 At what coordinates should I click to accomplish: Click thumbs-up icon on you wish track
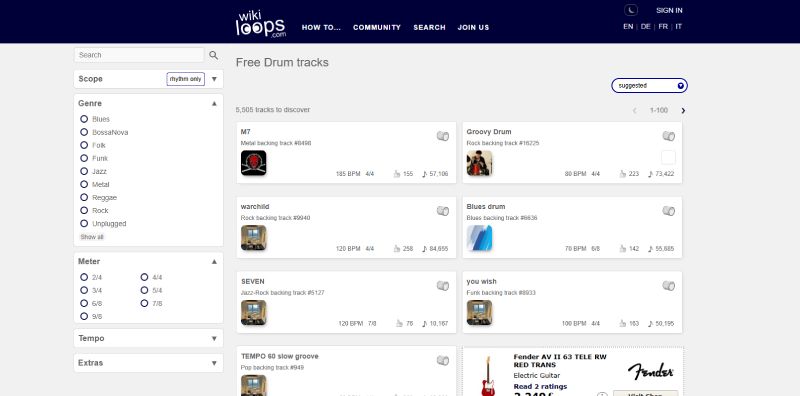coord(622,324)
